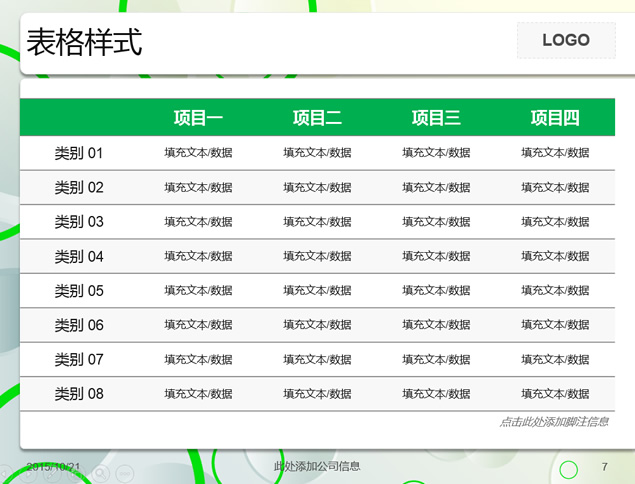Activate the magnifier zoom control
The width and height of the screenshot is (635, 484).
(101, 473)
